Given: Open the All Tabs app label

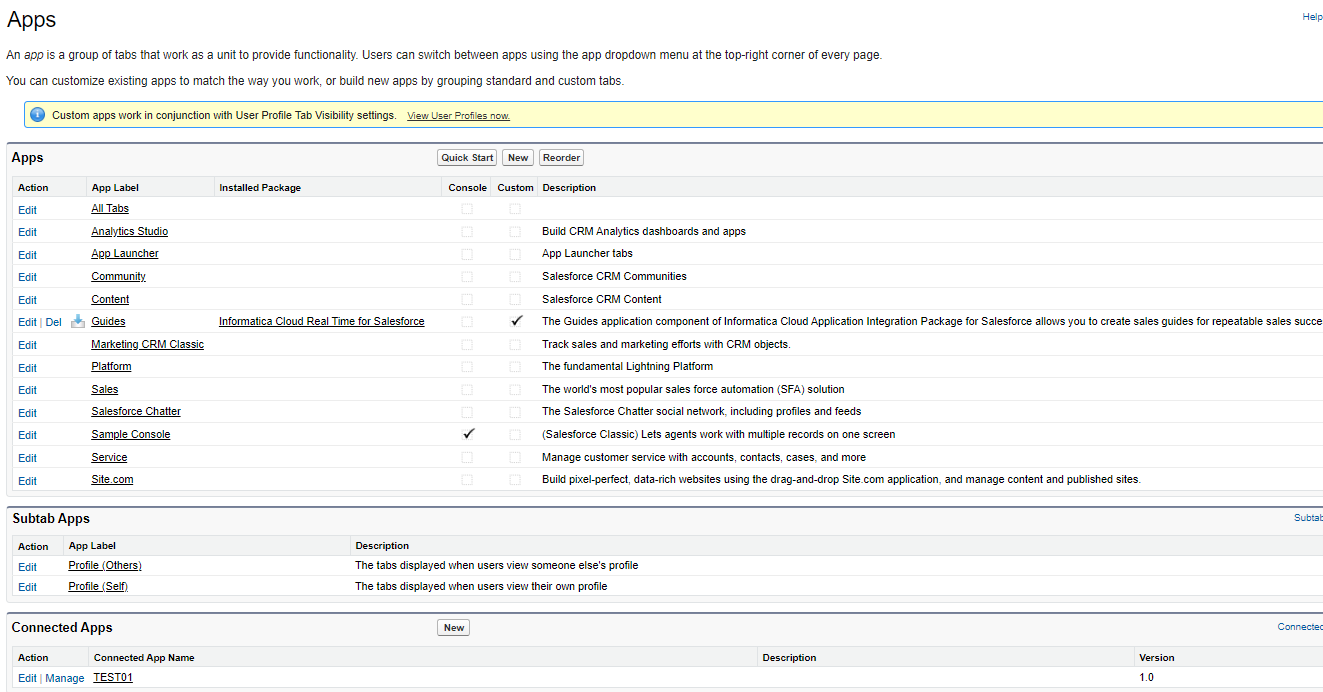Looking at the screenshot, I should [x=110, y=209].
